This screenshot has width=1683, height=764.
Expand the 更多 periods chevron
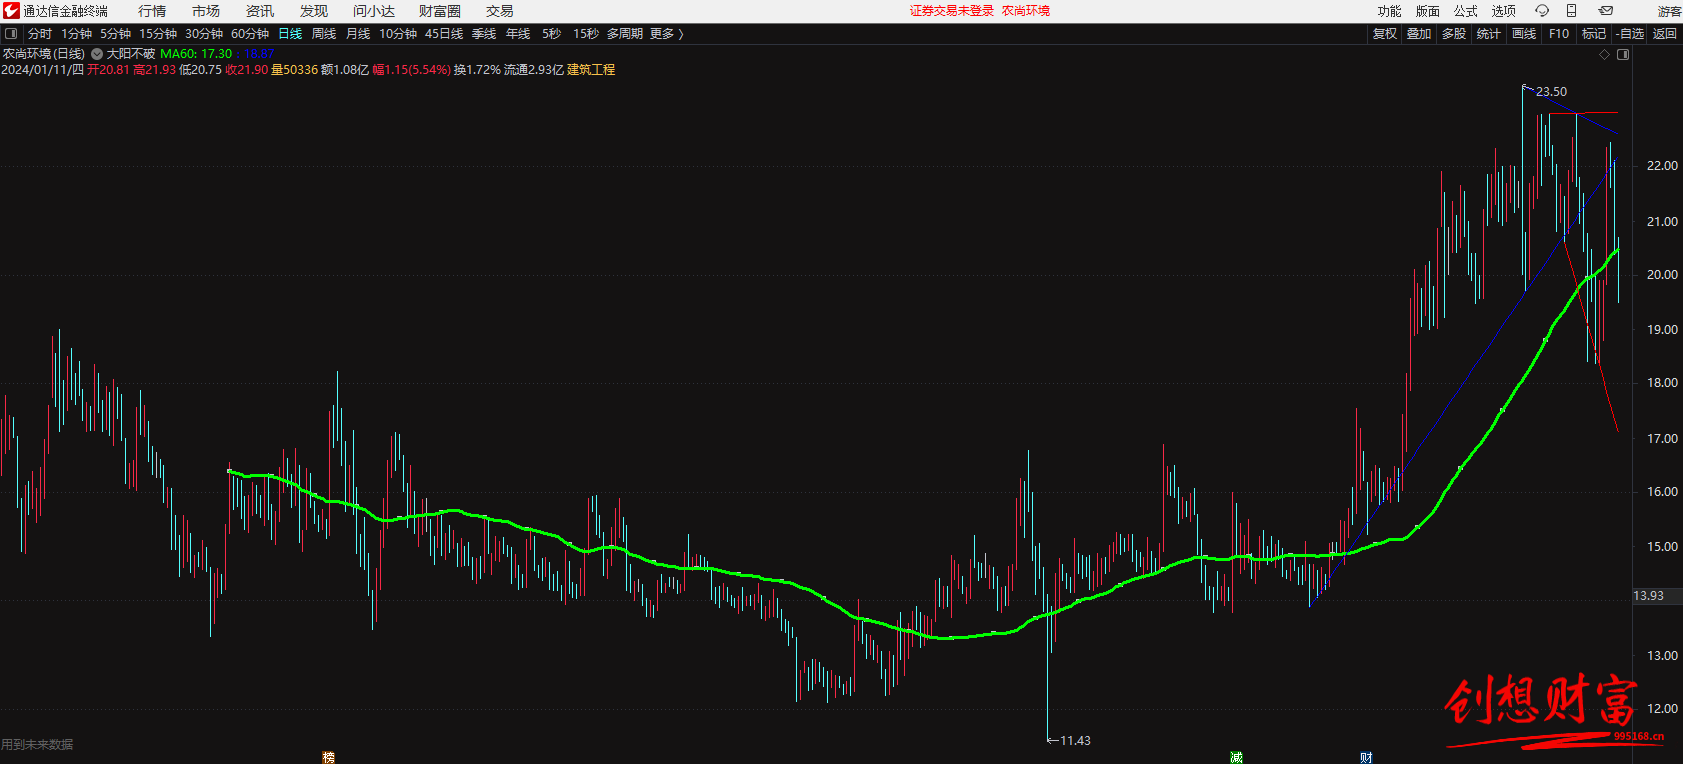point(681,34)
